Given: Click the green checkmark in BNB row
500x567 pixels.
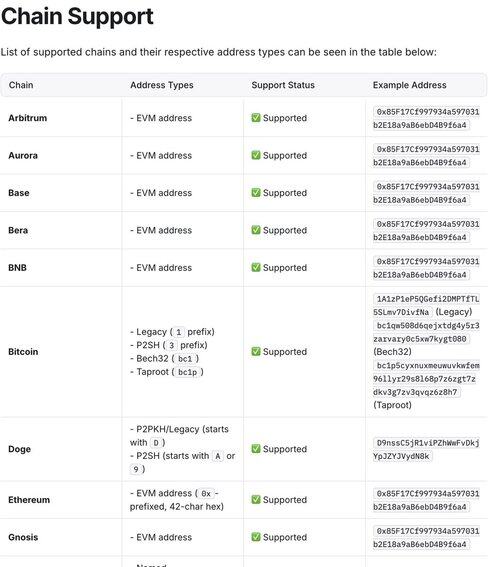Looking at the screenshot, I should [256, 267].
